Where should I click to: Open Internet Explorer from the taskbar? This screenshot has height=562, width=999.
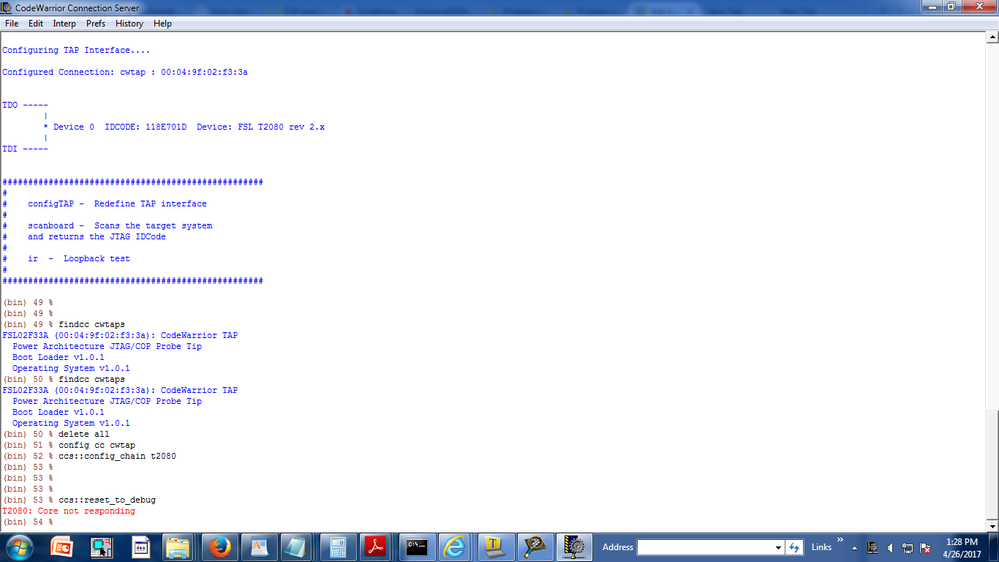pyautogui.click(x=455, y=547)
